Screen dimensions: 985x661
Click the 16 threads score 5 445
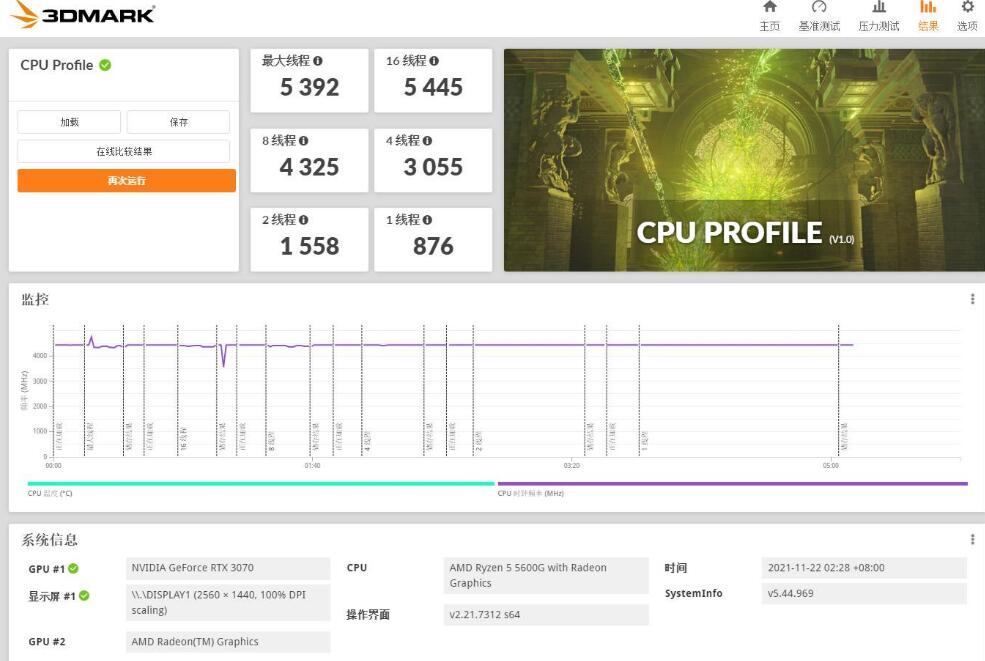(433, 87)
